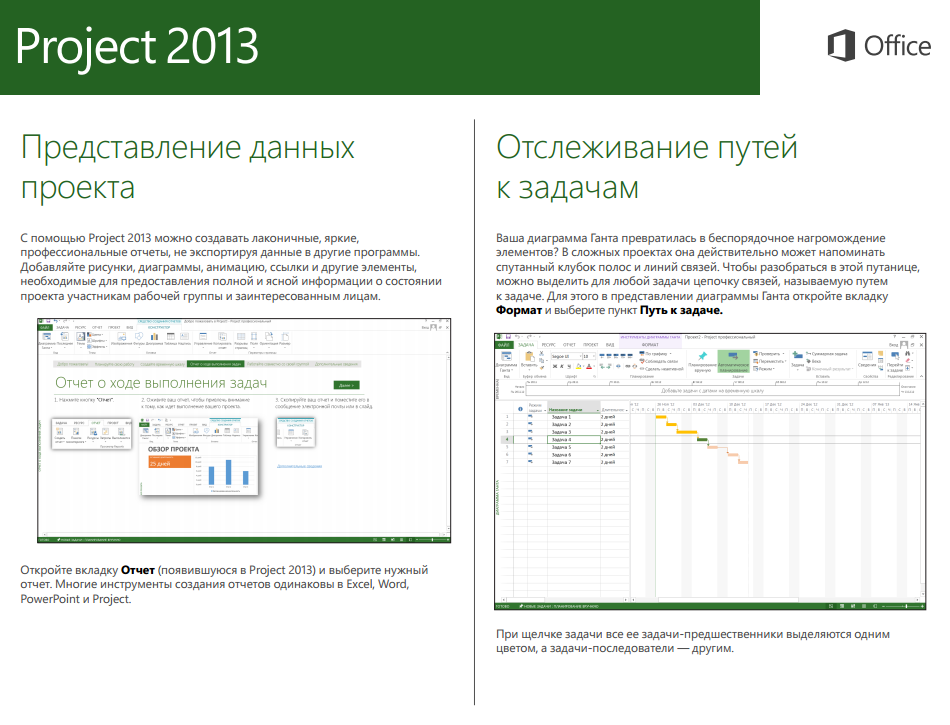Switch to the ОТЧЕТ tab in the Gantt screenshot

[x=569, y=345]
